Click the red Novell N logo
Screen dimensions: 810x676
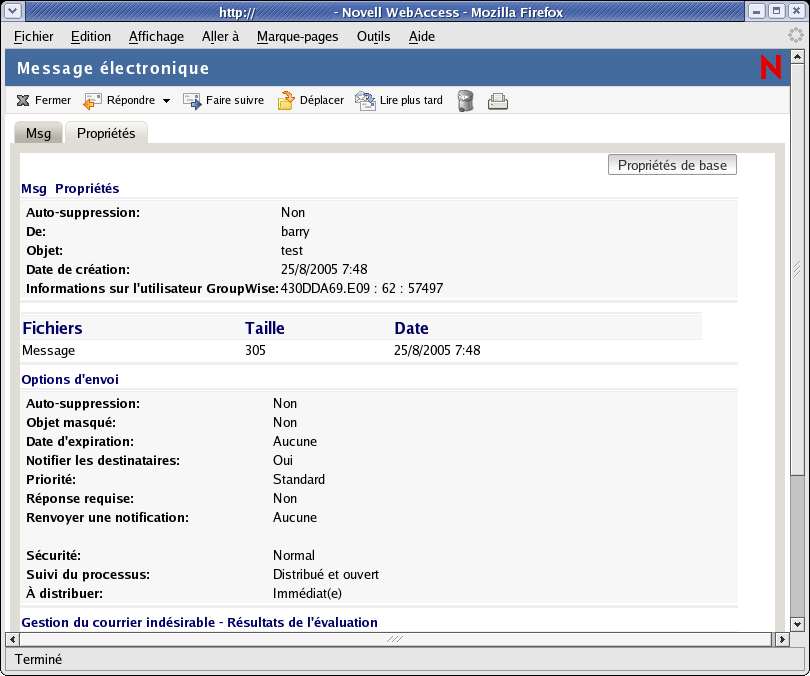coord(771,68)
